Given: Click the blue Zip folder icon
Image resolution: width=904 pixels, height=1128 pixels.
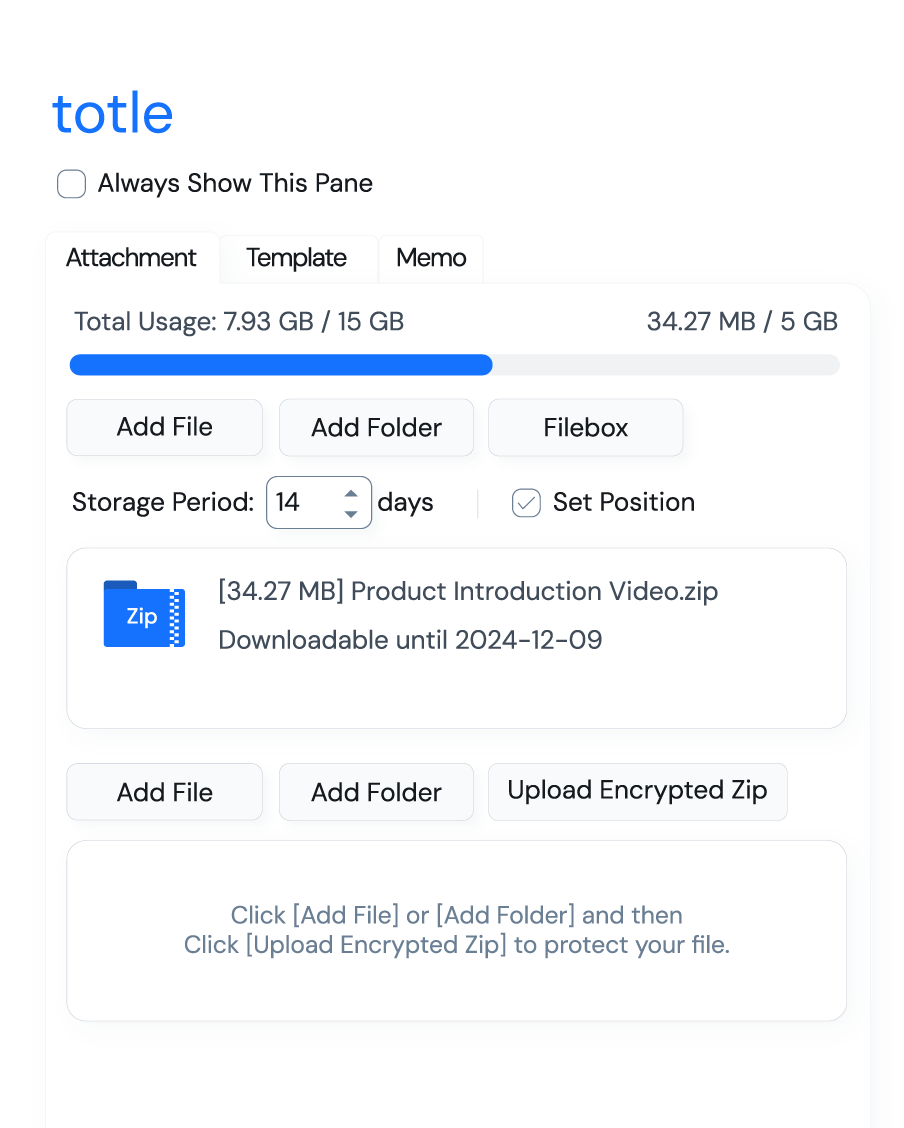Looking at the screenshot, I should pos(144,614).
